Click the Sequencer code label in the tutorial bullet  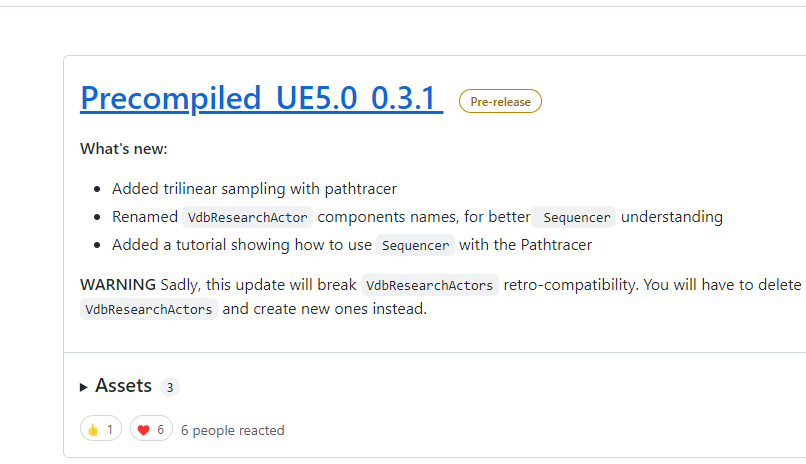click(x=417, y=245)
